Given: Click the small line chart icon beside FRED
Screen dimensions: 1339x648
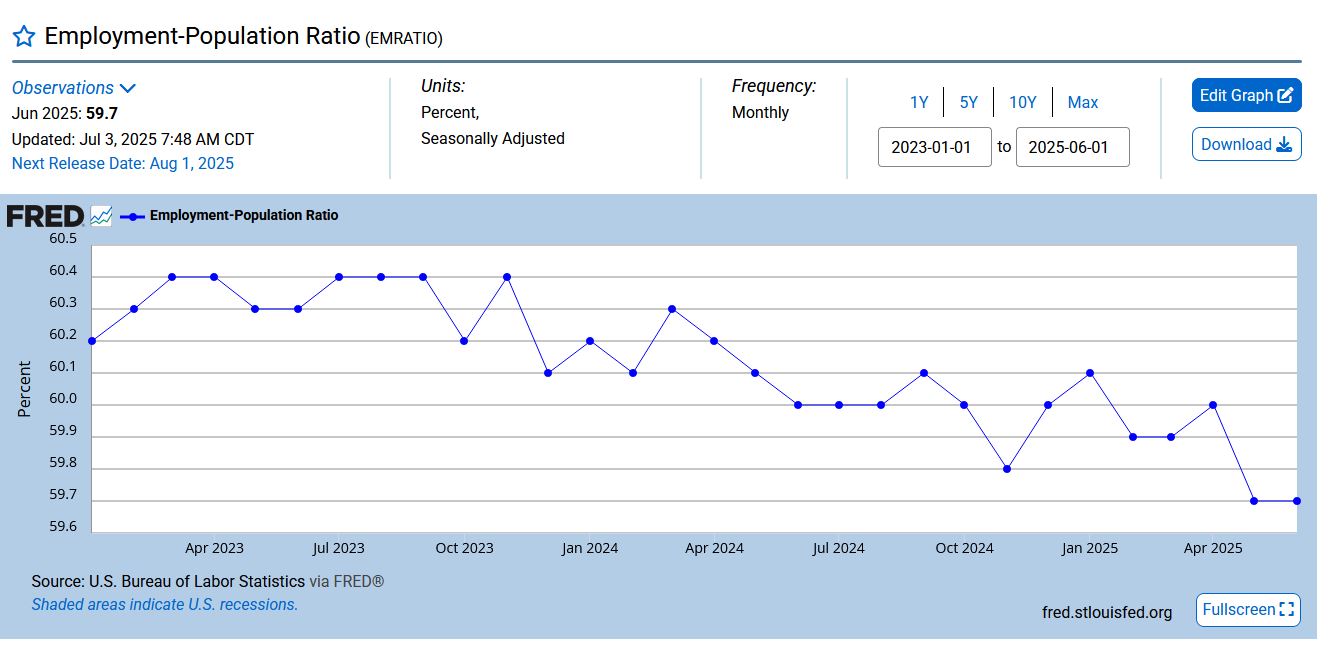Looking at the screenshot, I should (101, 216).
